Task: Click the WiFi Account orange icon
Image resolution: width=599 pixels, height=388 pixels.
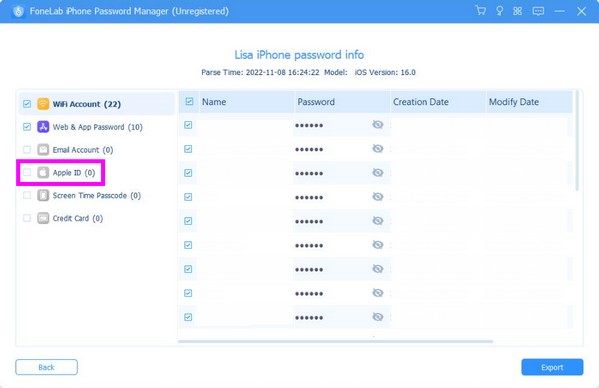Action: [x=43, y=104]
